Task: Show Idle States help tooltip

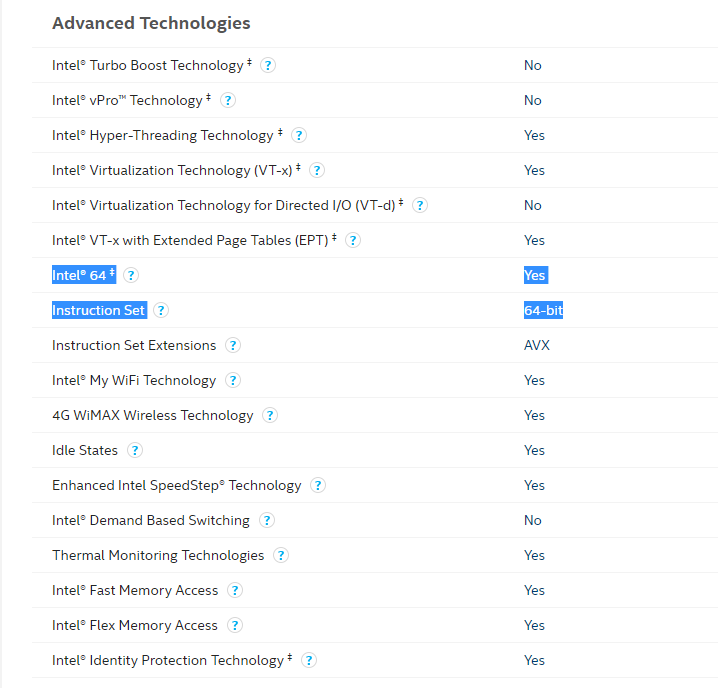Action: click(135, 450)
